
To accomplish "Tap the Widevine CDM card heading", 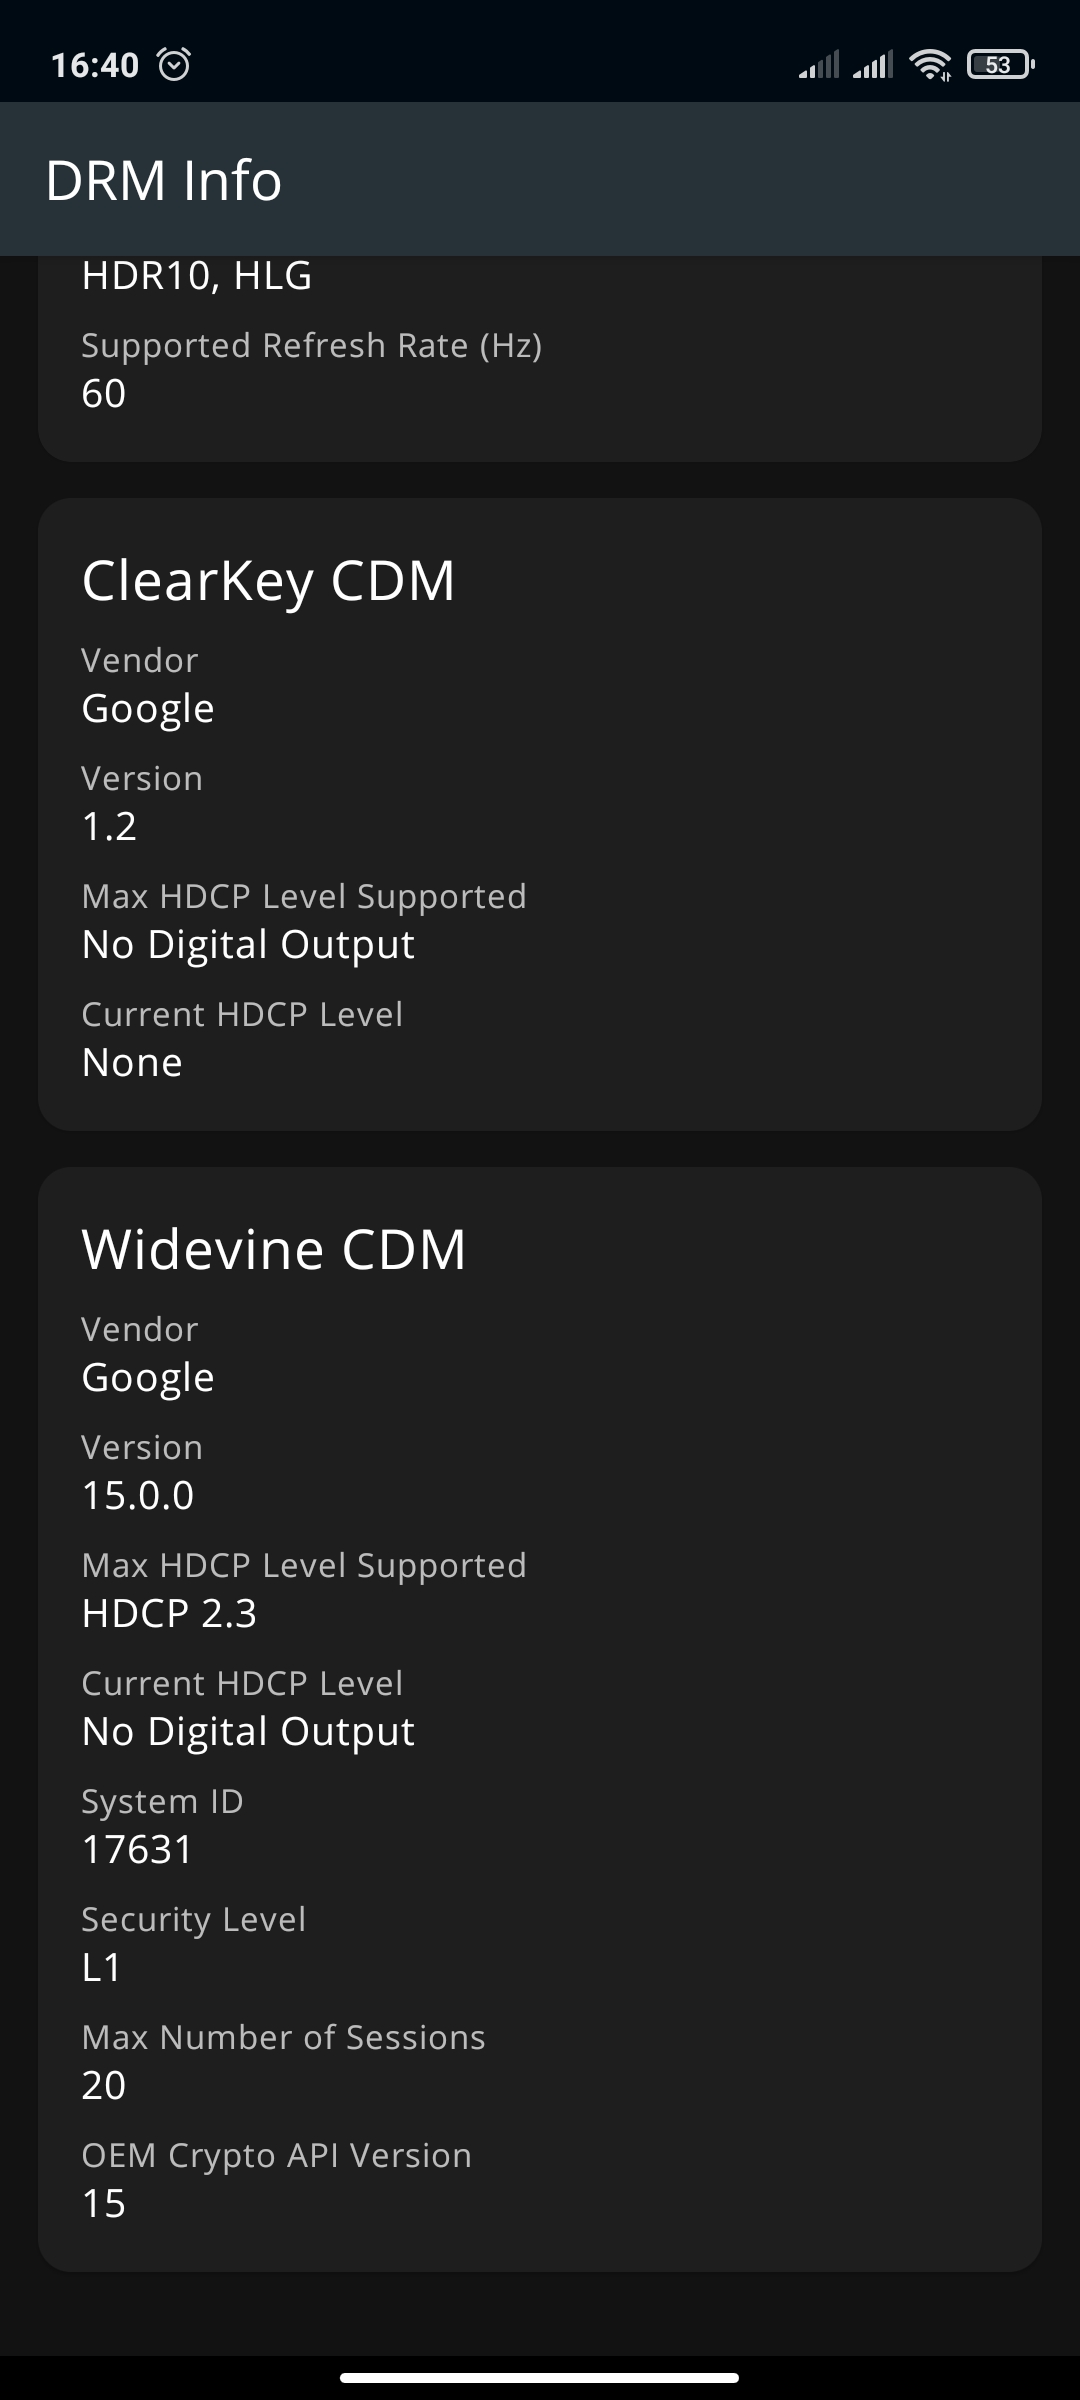I will click(274, 1249).
